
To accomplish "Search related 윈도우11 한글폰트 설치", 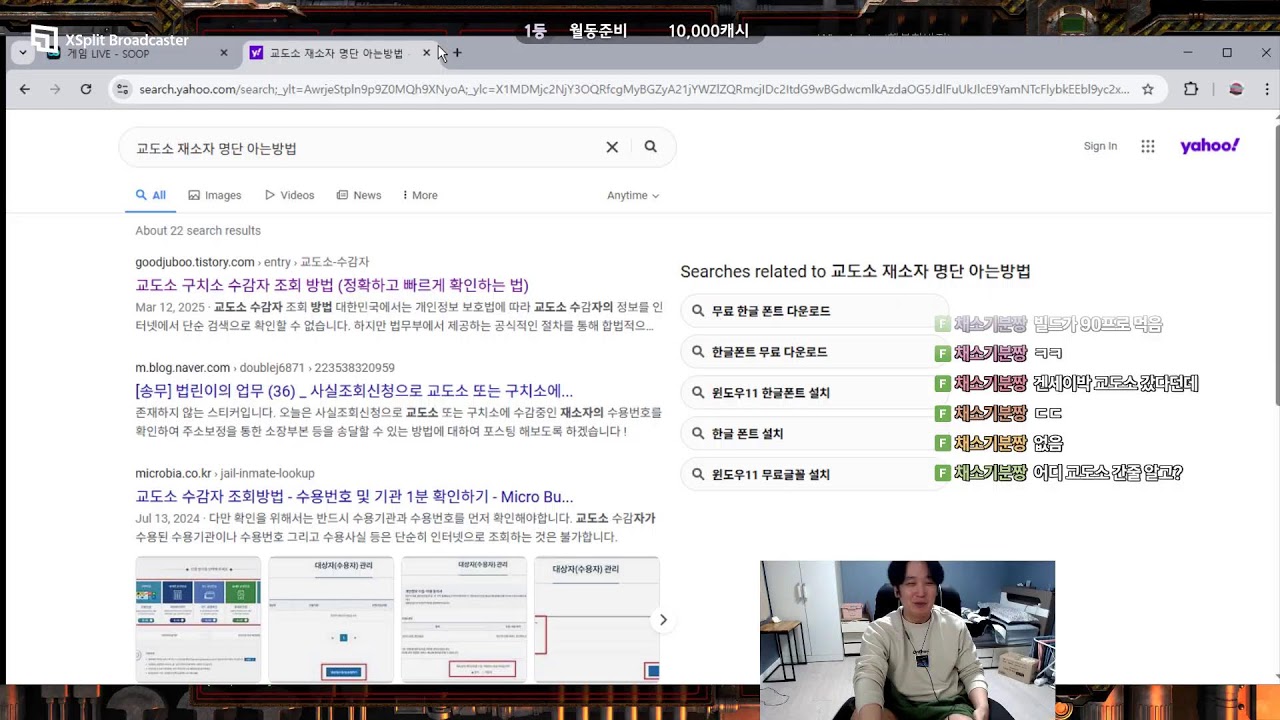I will tap(814, 393).
